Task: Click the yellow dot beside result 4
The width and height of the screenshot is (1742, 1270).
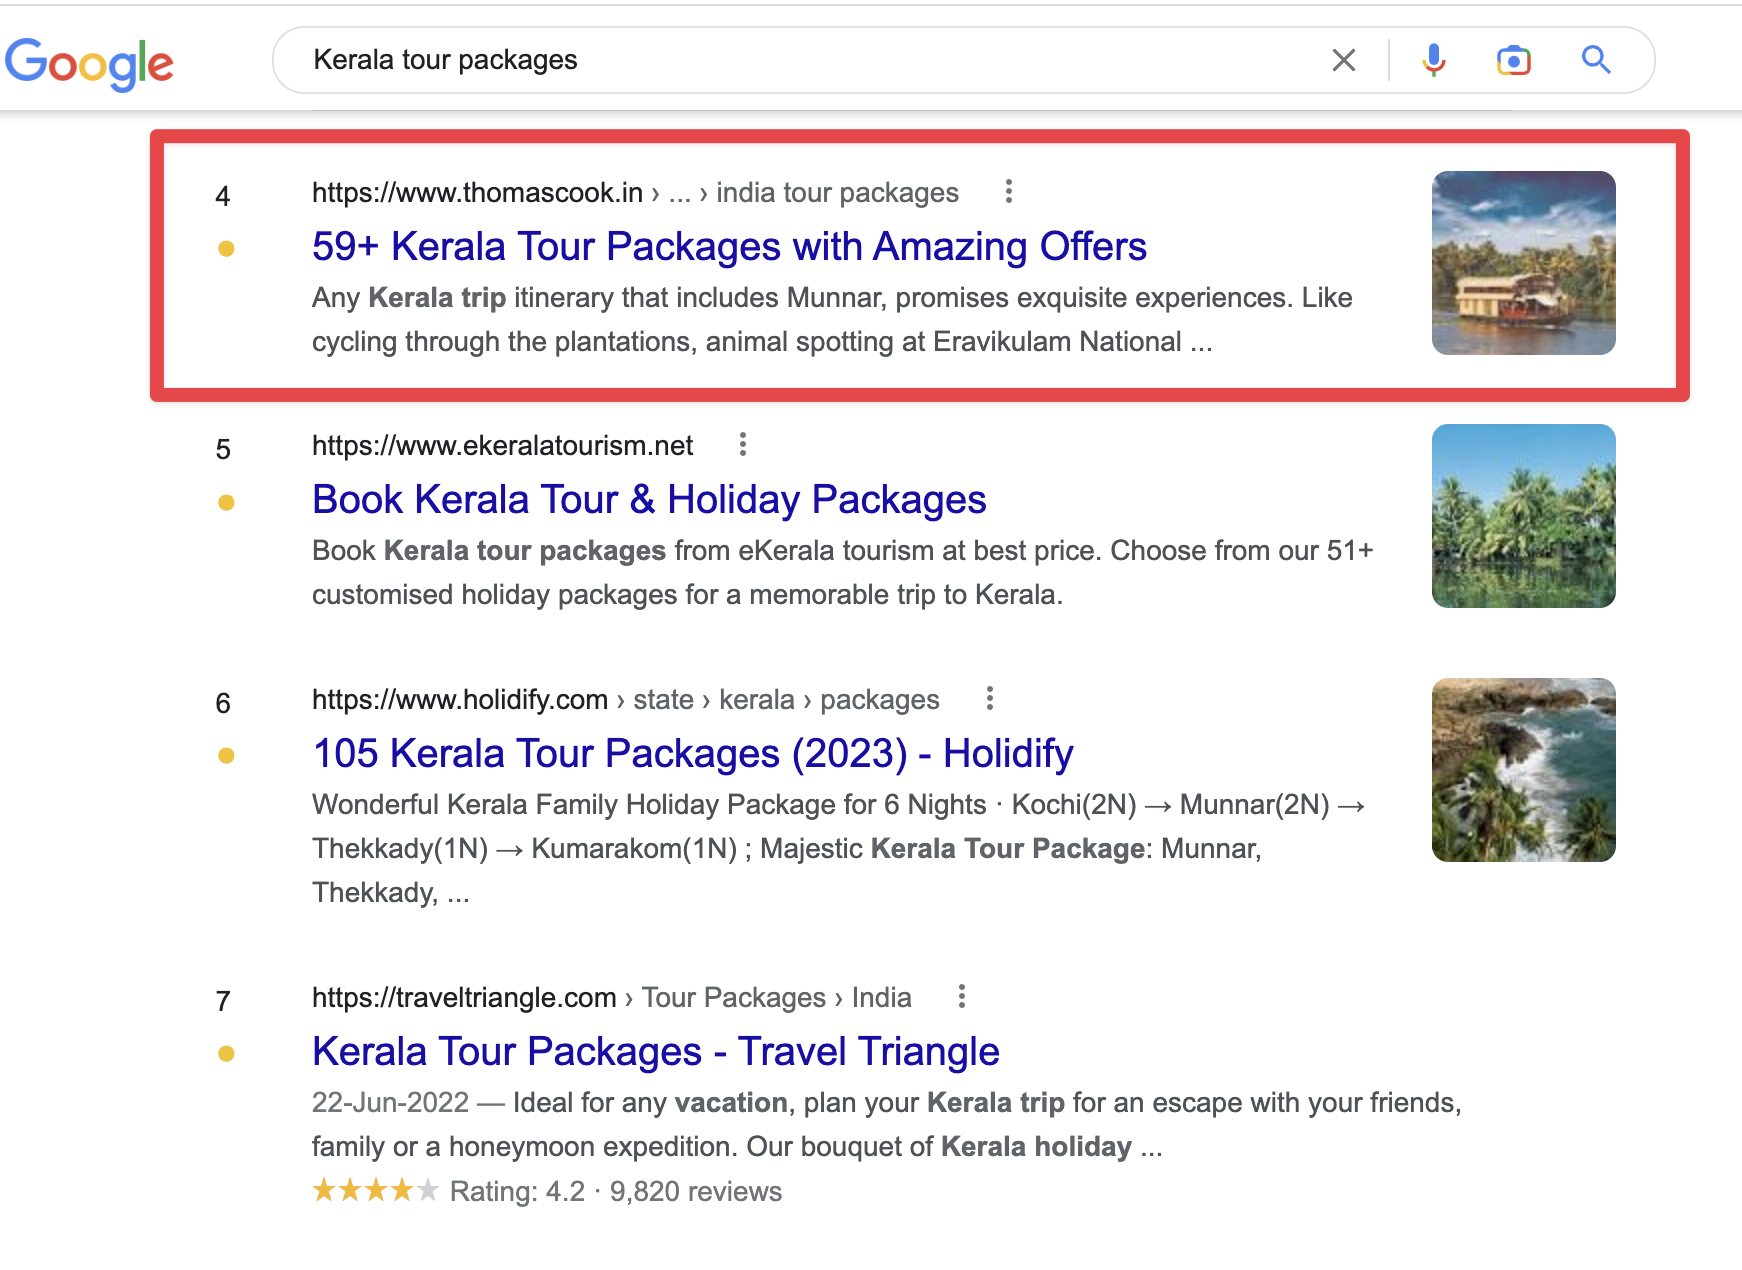Action: point(226,249)
